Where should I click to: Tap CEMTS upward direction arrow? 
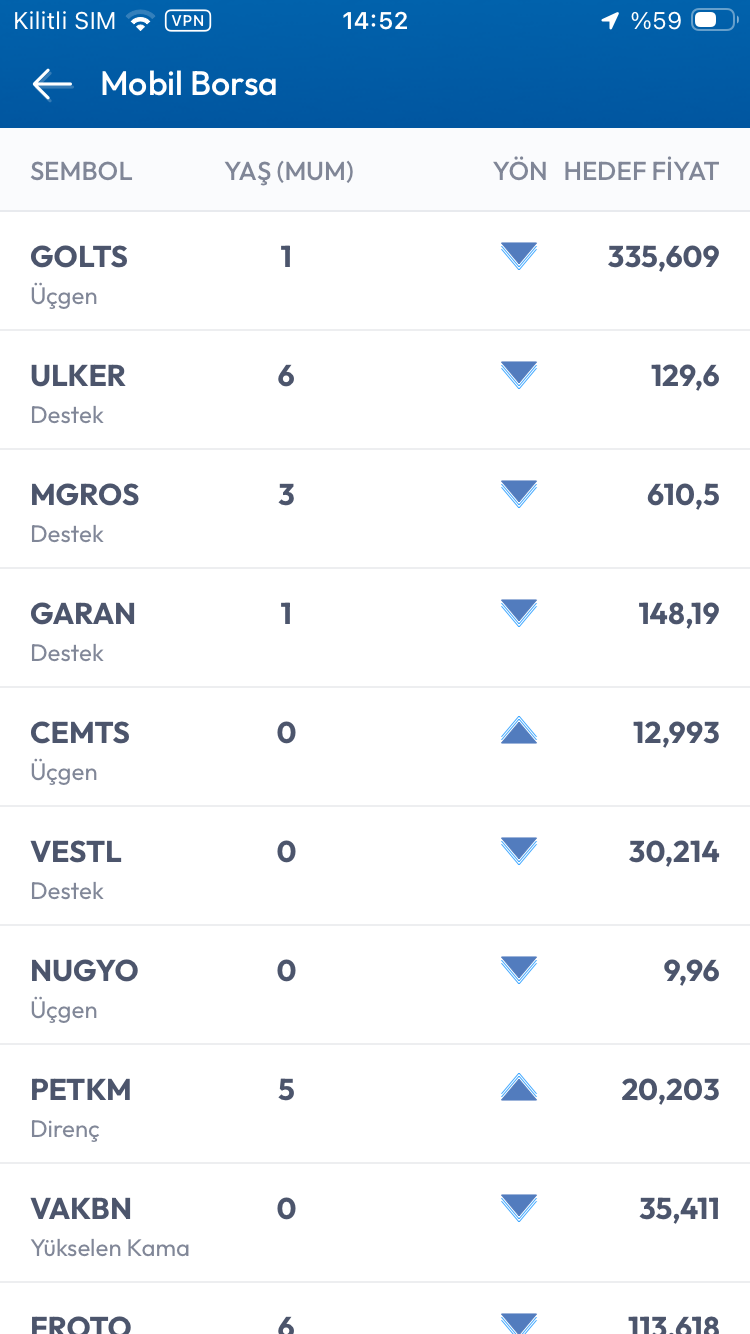518,732
